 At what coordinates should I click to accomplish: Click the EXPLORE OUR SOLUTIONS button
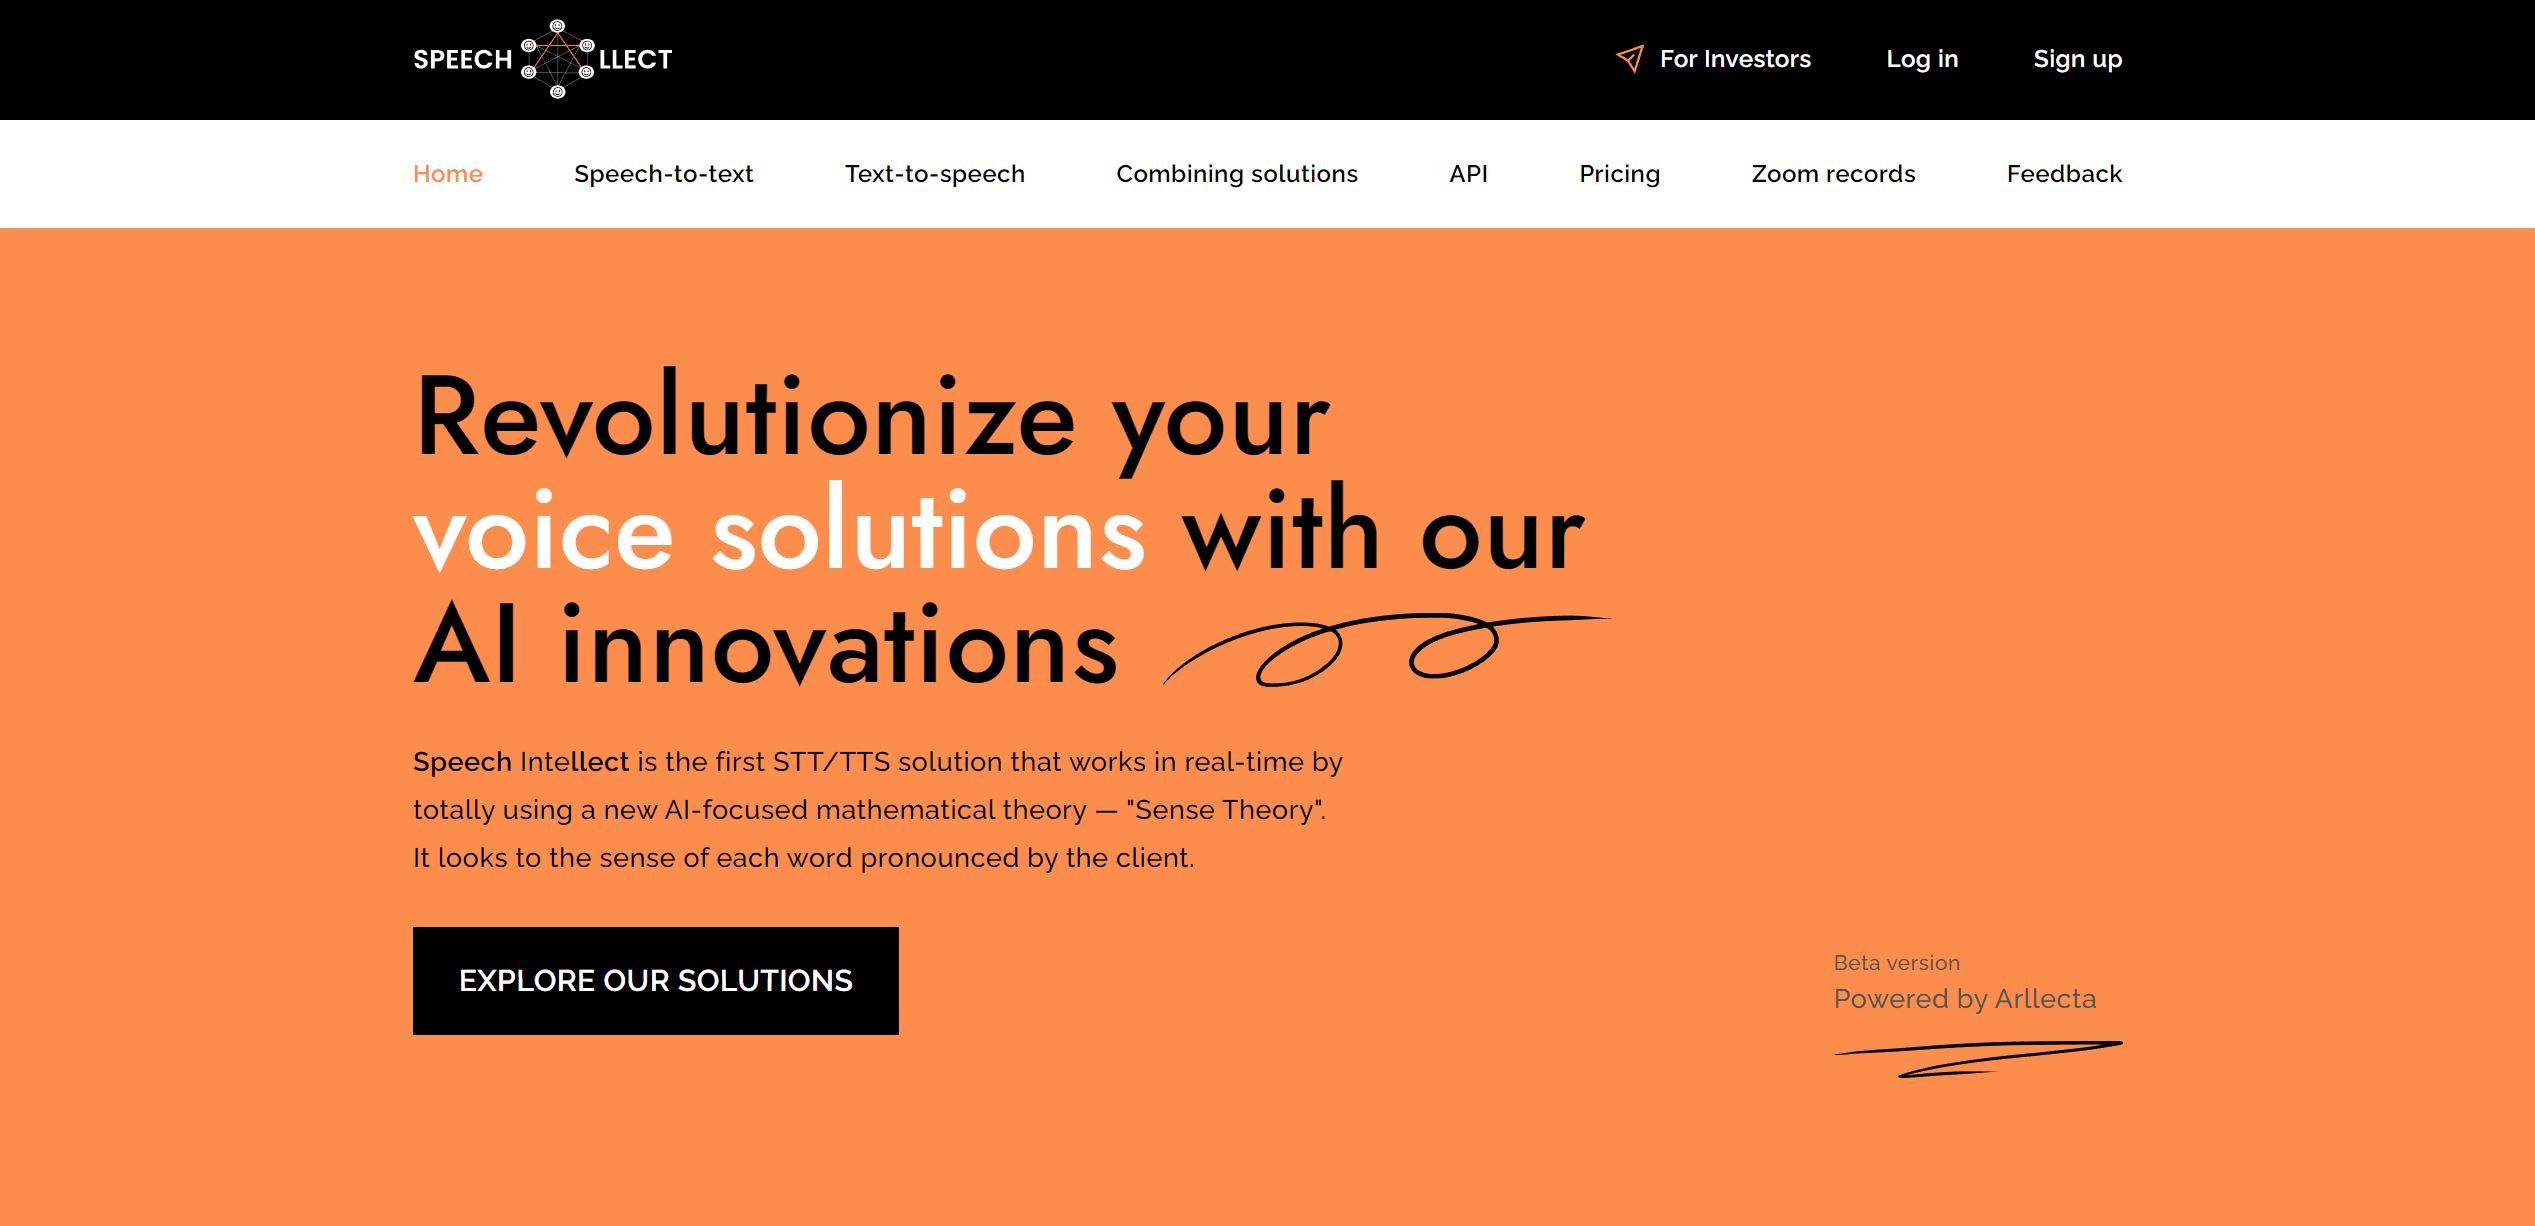pyautogui.click(x=656, y=980)
